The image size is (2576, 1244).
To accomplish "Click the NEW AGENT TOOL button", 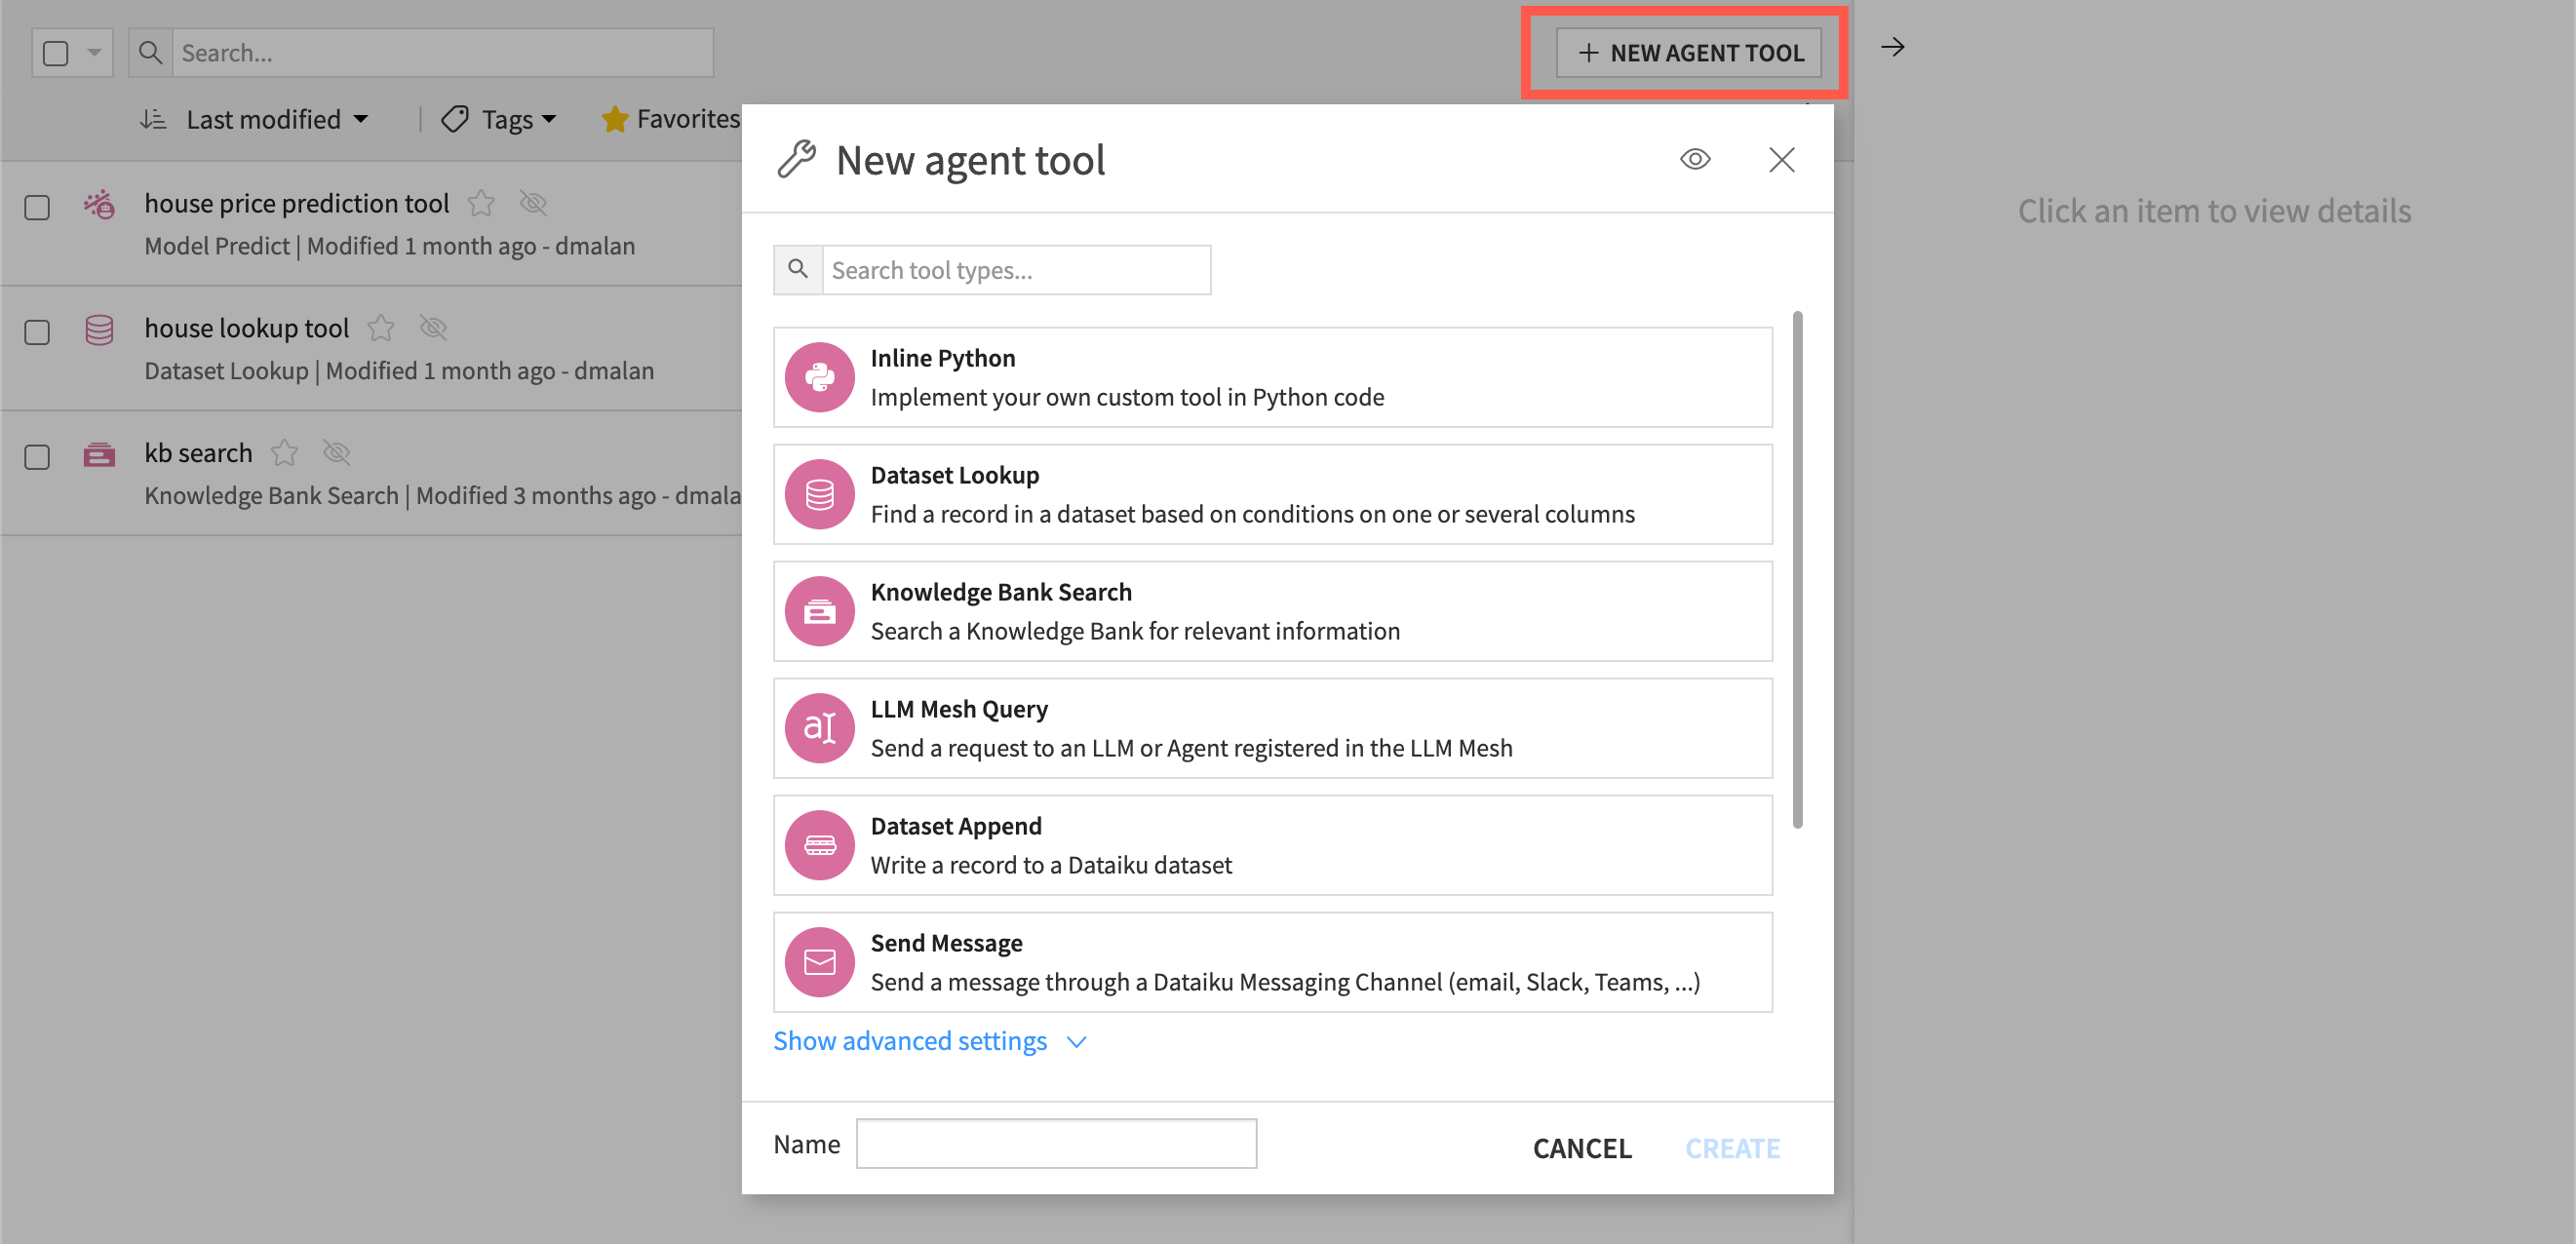I will pos(1689,53).
